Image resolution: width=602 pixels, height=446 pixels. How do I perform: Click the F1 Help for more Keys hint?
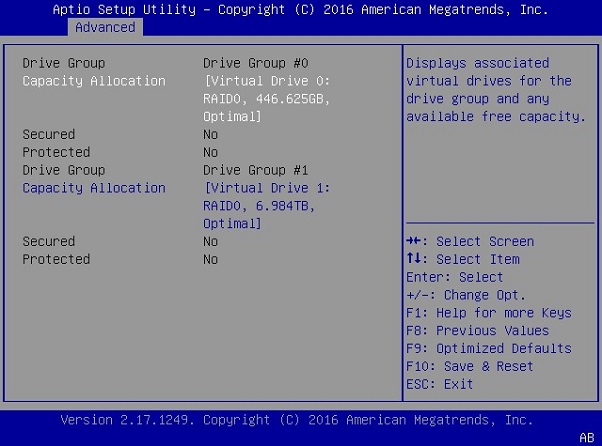tap(489, 313)
